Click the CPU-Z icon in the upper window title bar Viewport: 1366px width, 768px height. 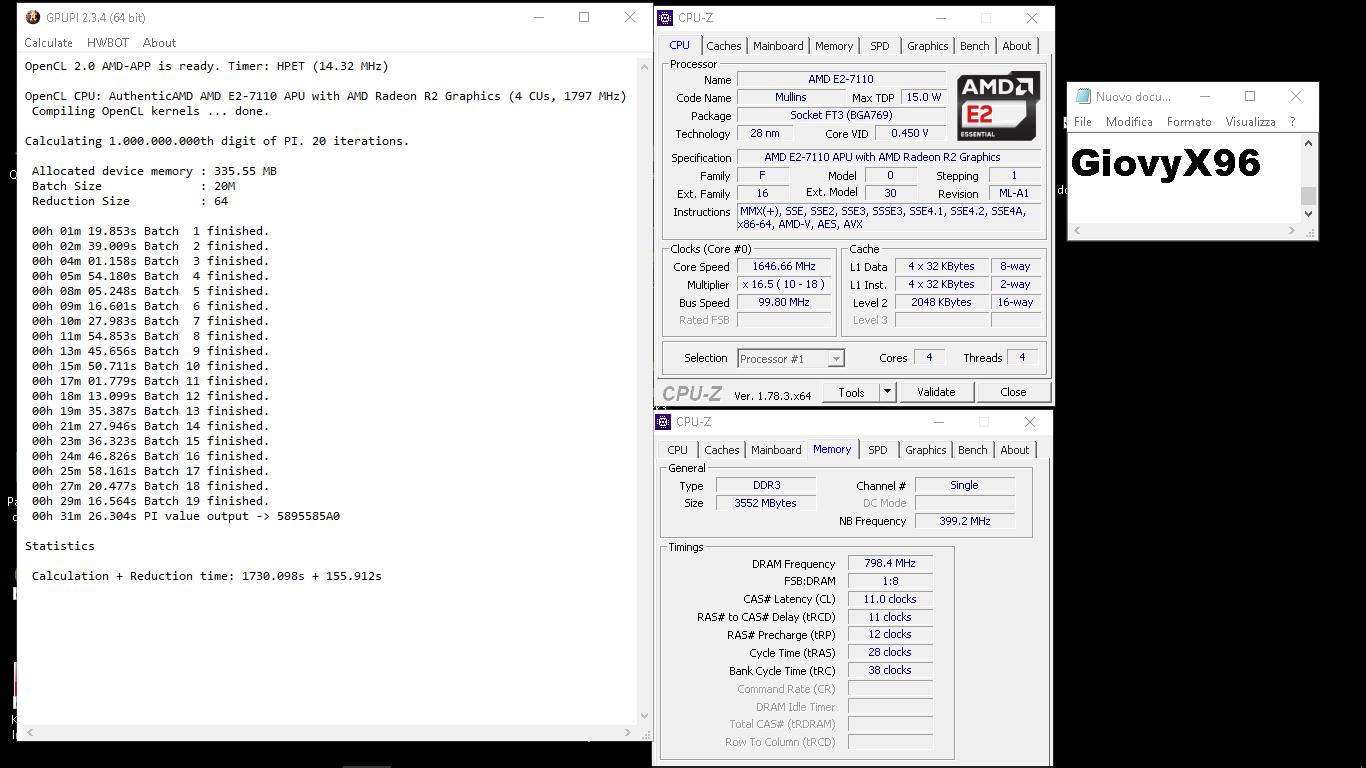[665, 17]
